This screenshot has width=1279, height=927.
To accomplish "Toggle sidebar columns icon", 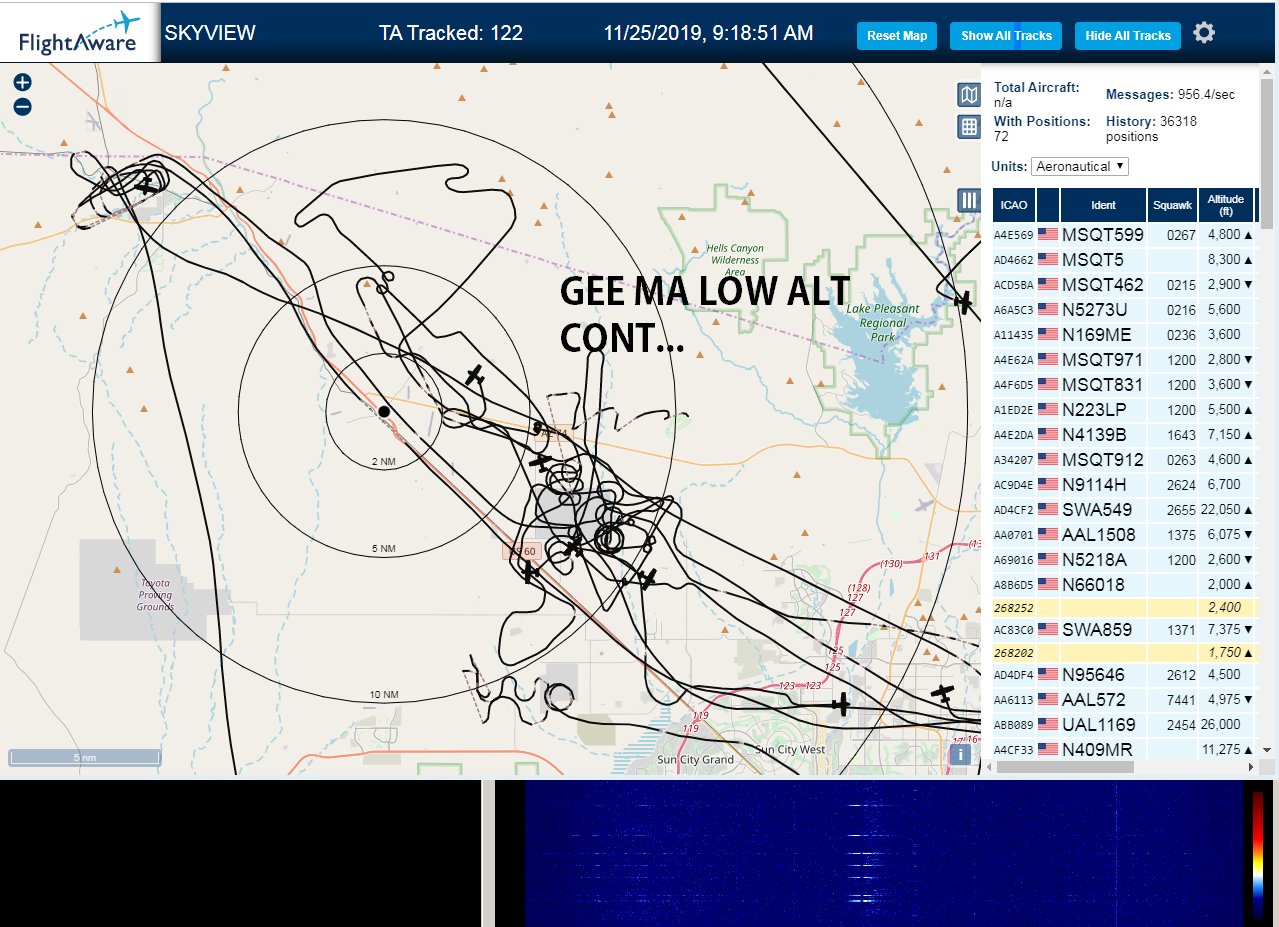I will pos(968,200).
